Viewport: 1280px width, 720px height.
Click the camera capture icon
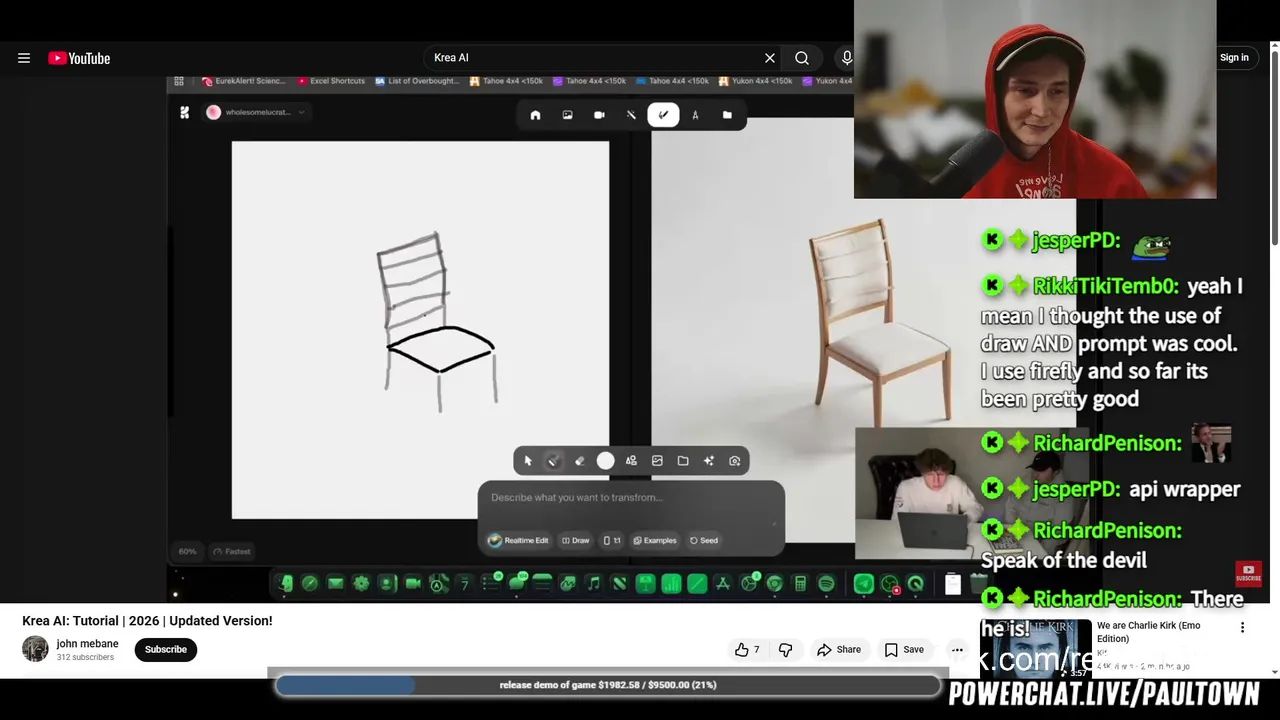(735, 461)
